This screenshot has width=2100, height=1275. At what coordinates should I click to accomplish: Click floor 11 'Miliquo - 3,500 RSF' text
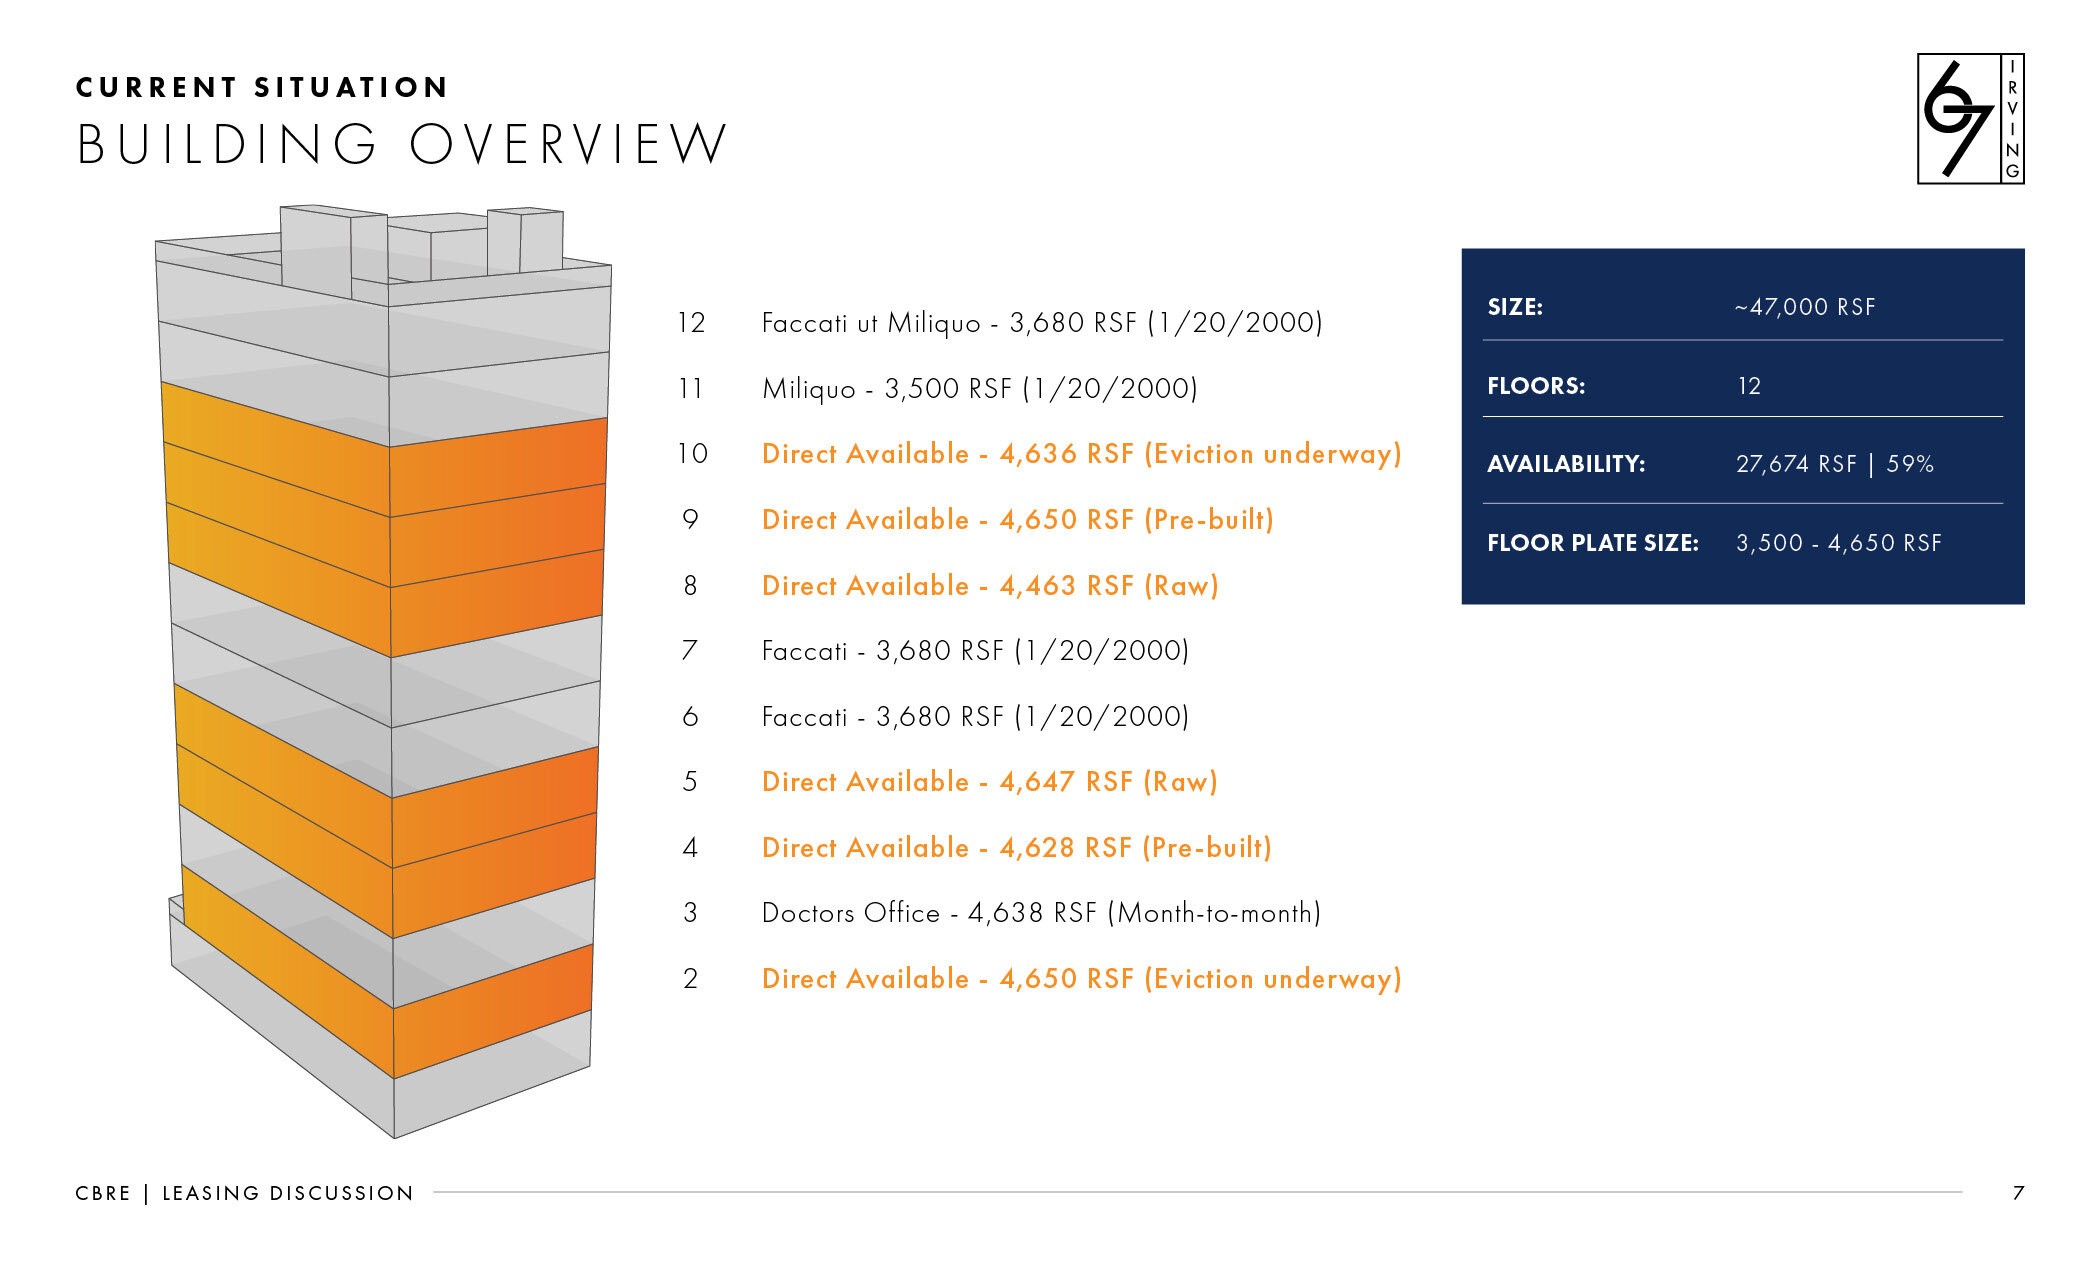pos(980,388)
